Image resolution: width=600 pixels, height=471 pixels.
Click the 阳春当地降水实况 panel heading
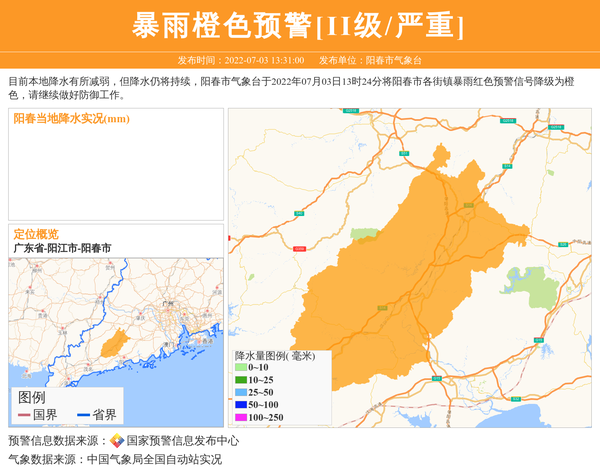coord(71,119)
